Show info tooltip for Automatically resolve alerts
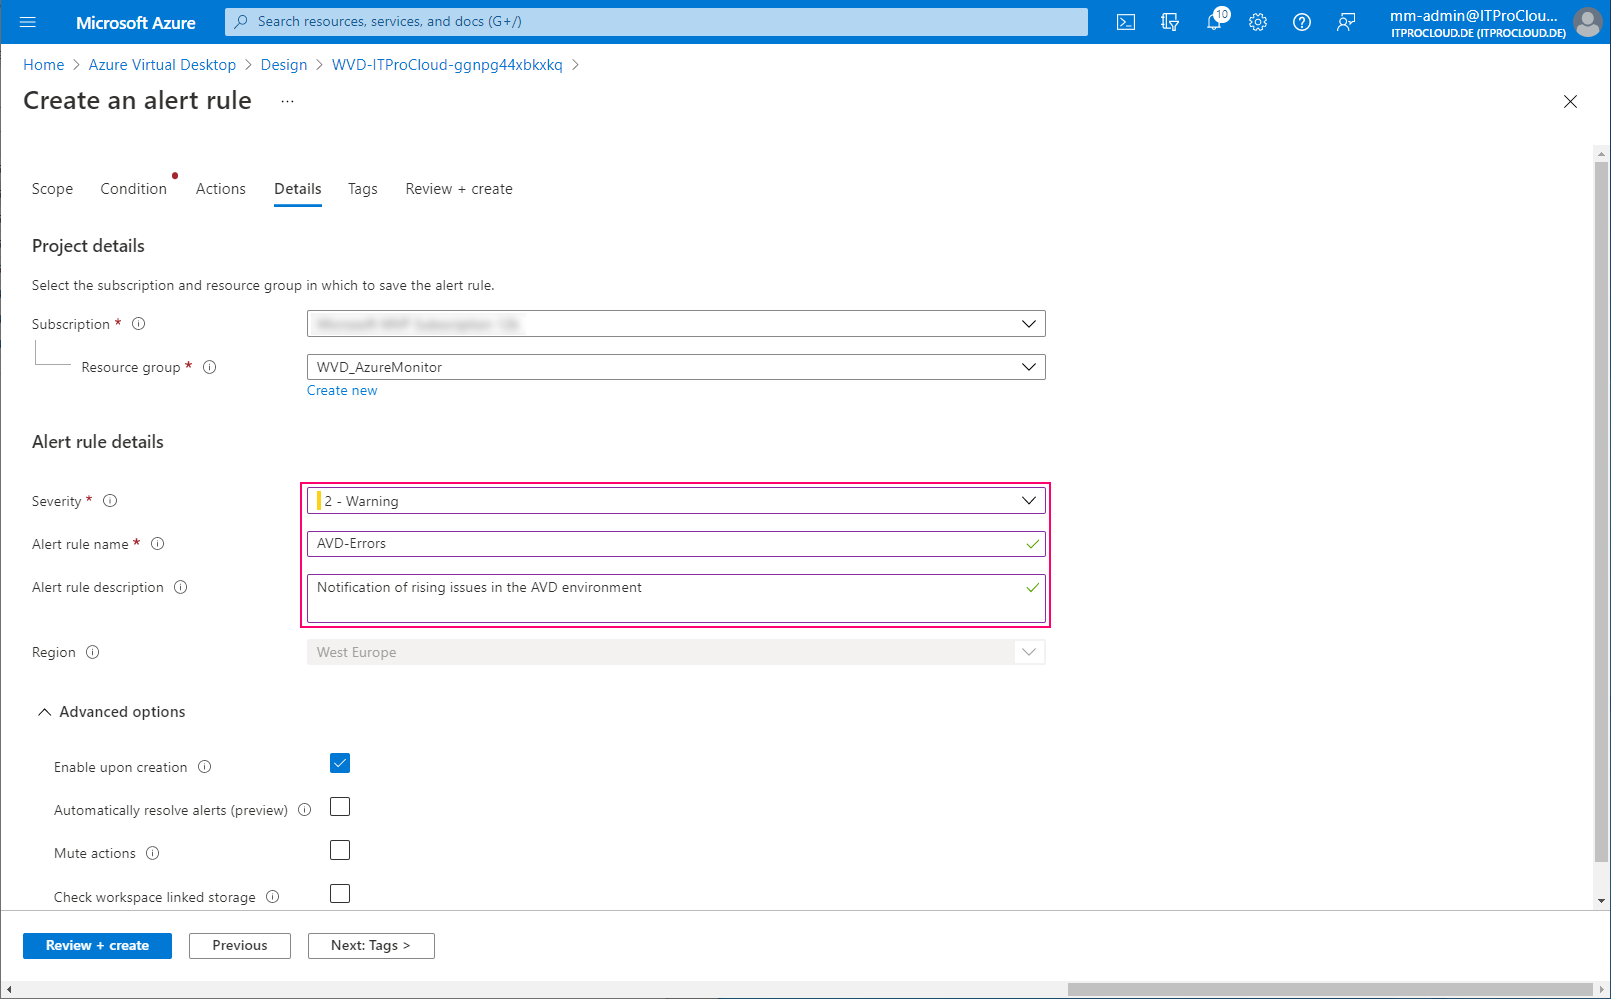This screenshot has height=999, width=1611. pyautogui.click(x=304, y=810)
